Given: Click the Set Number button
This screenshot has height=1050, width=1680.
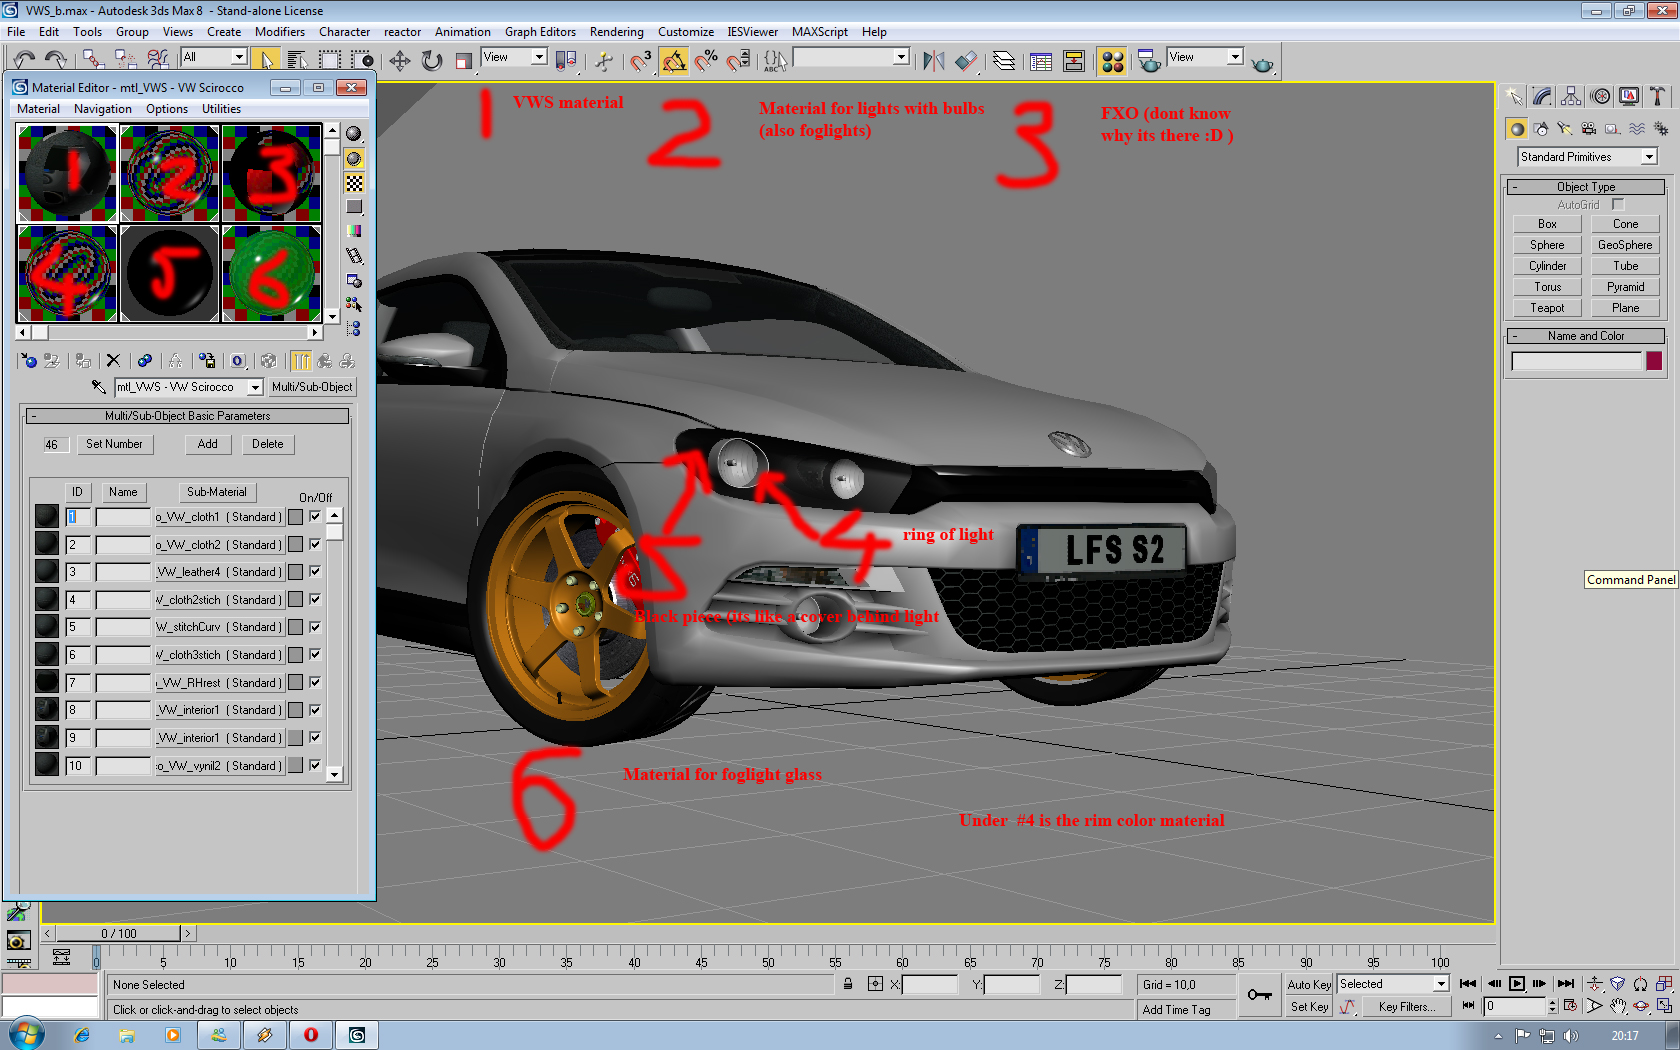Looking at the screenshot, I should pos(114,444).
